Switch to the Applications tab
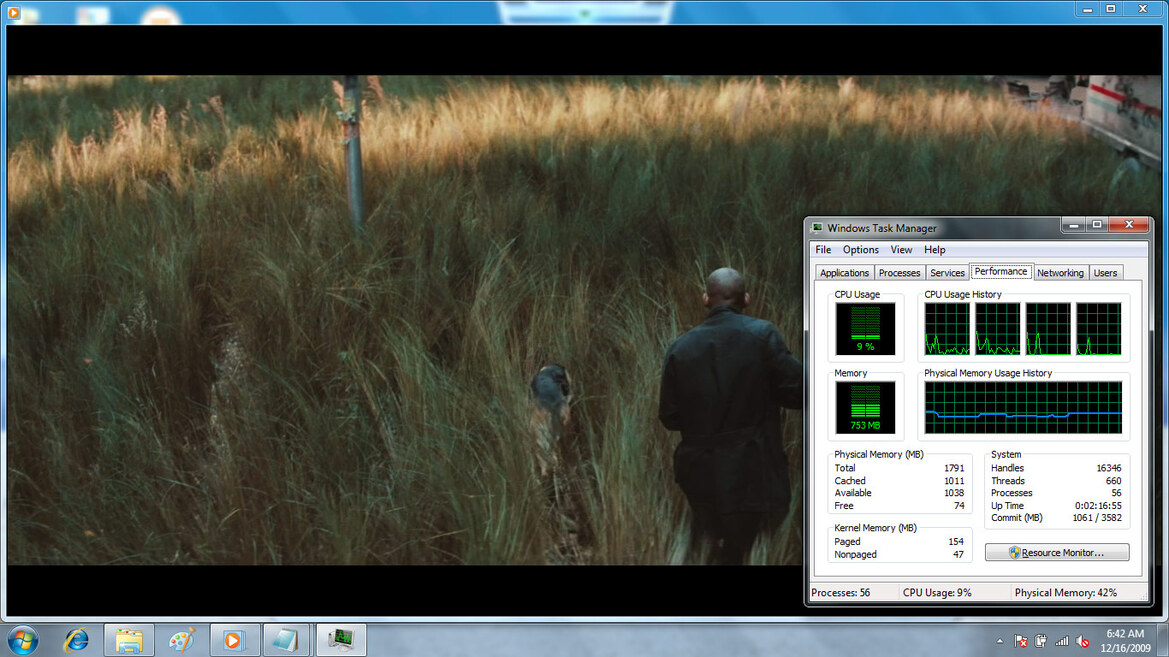1169x657 pixels. [x=844, y=273]
